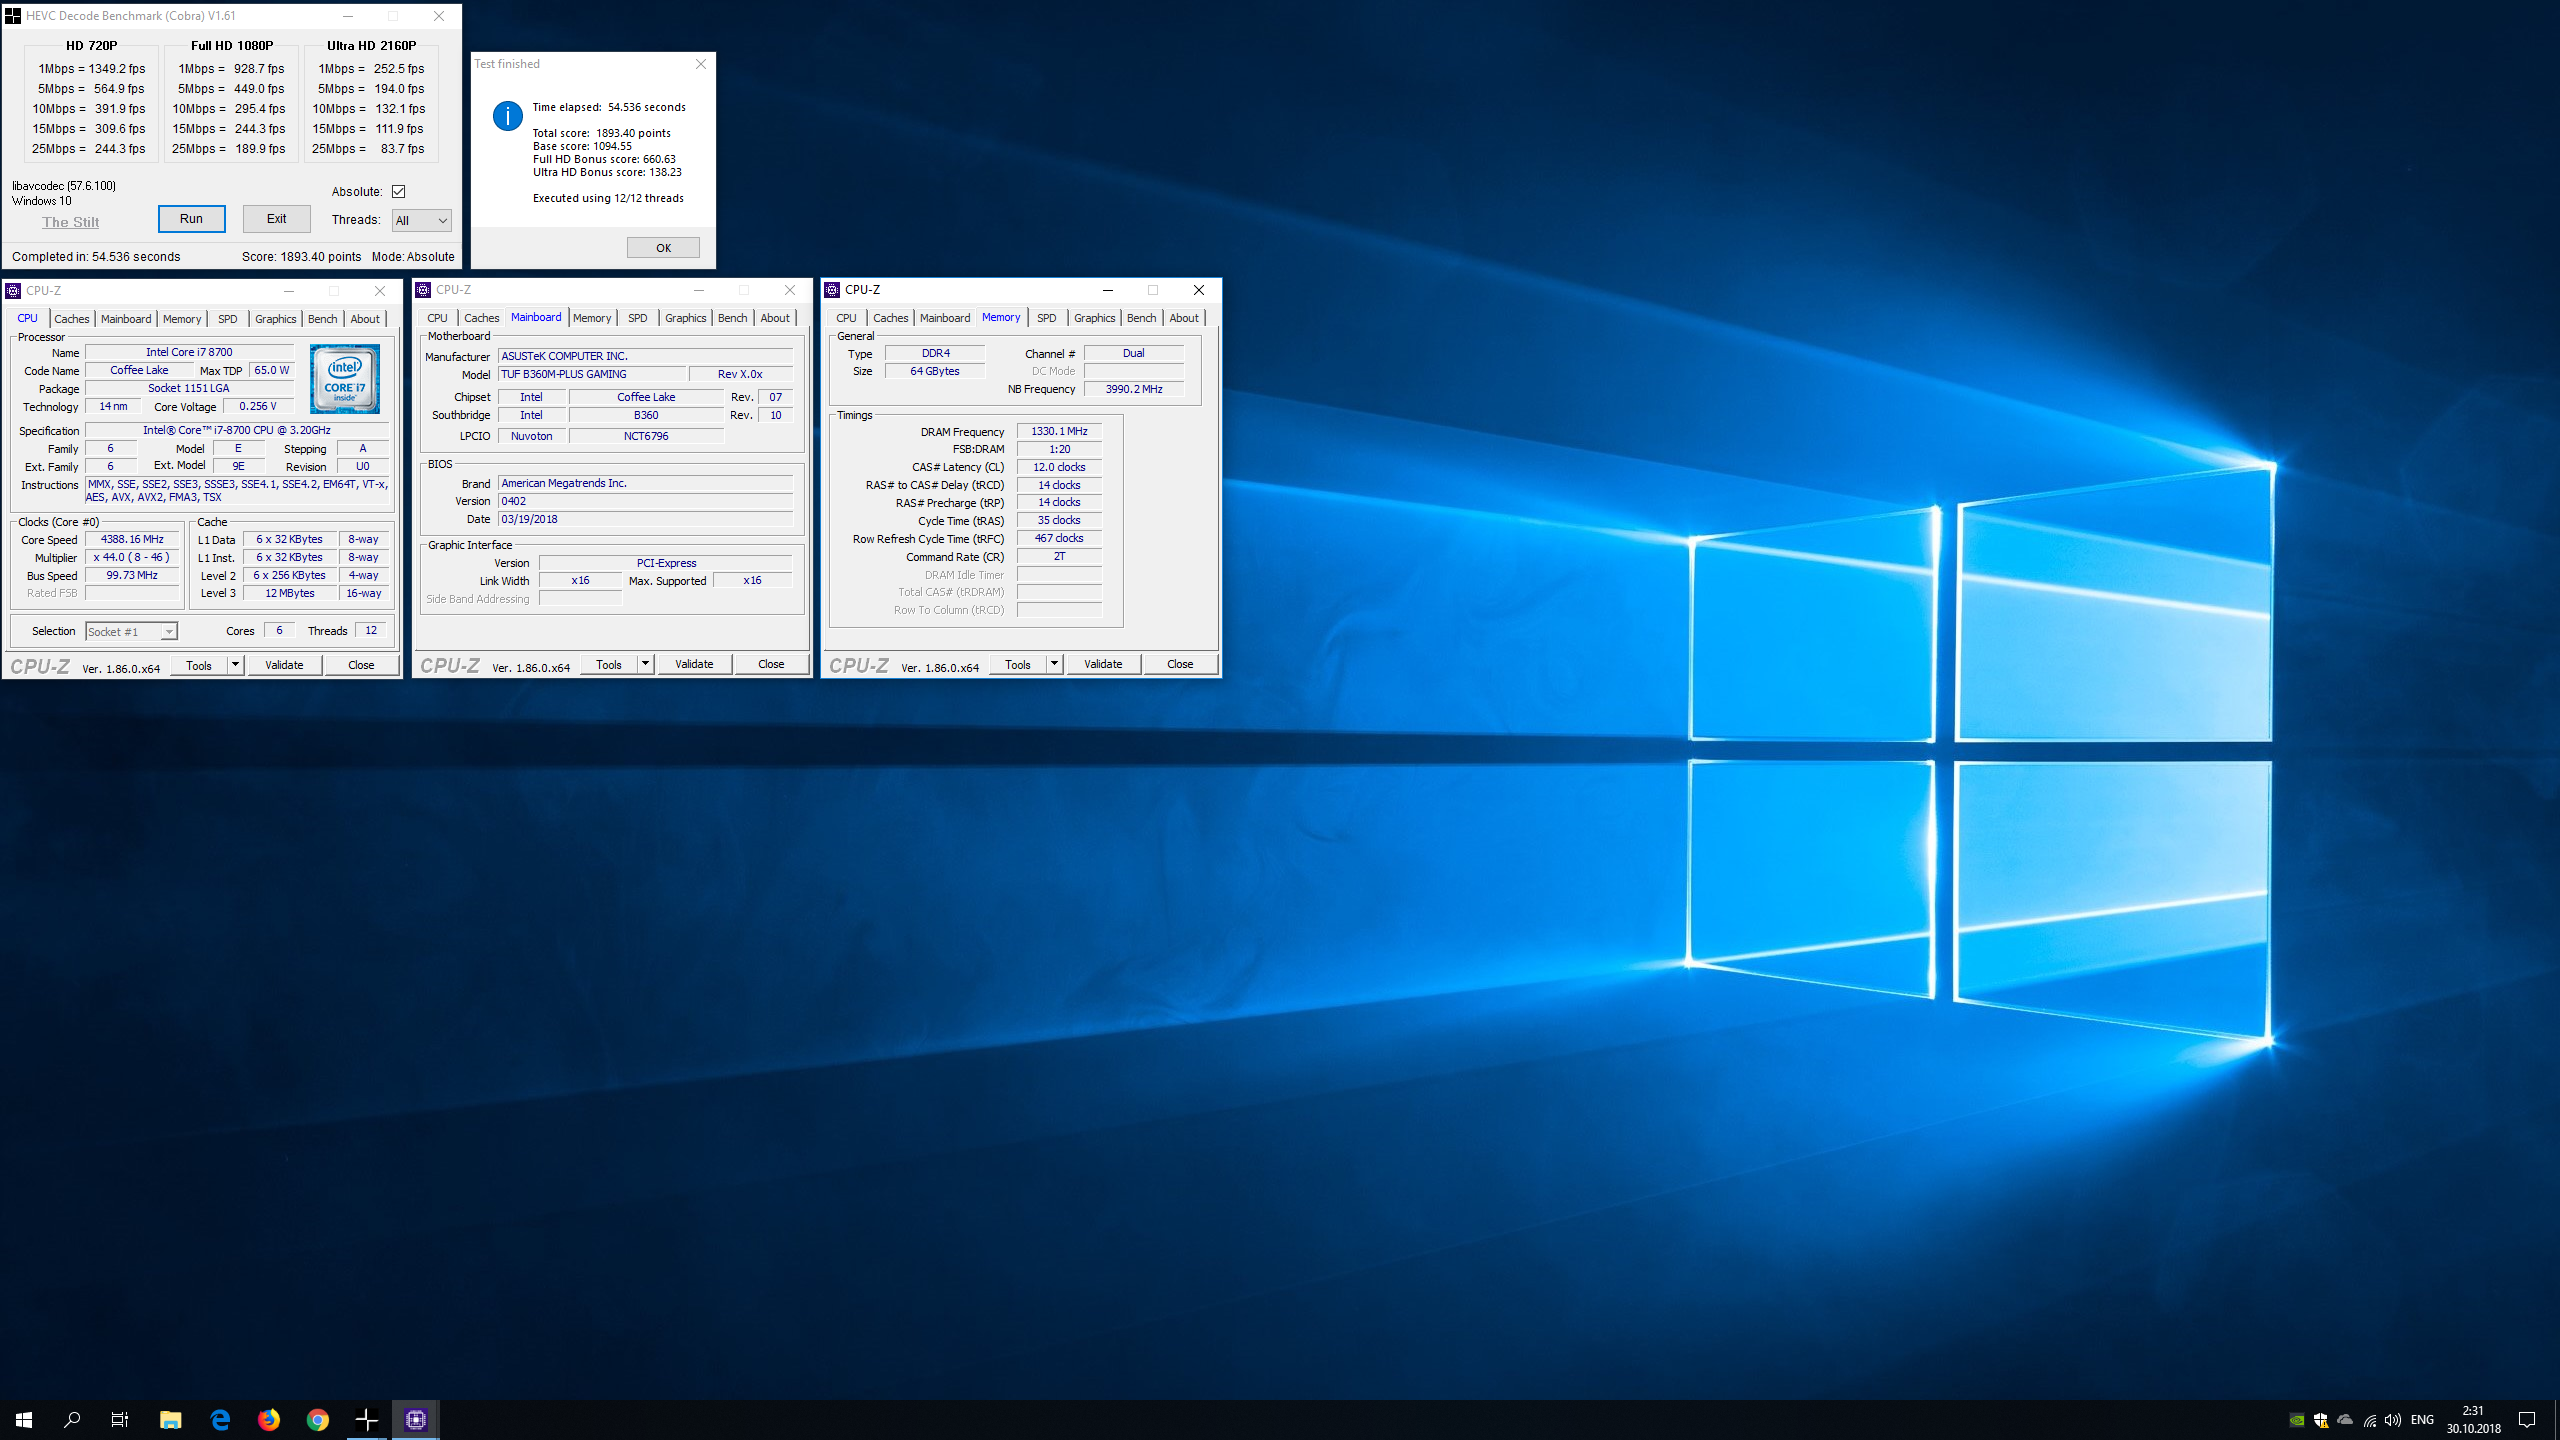
Task: Click CPU-Z title icon of Memory window
Action: 832,290
